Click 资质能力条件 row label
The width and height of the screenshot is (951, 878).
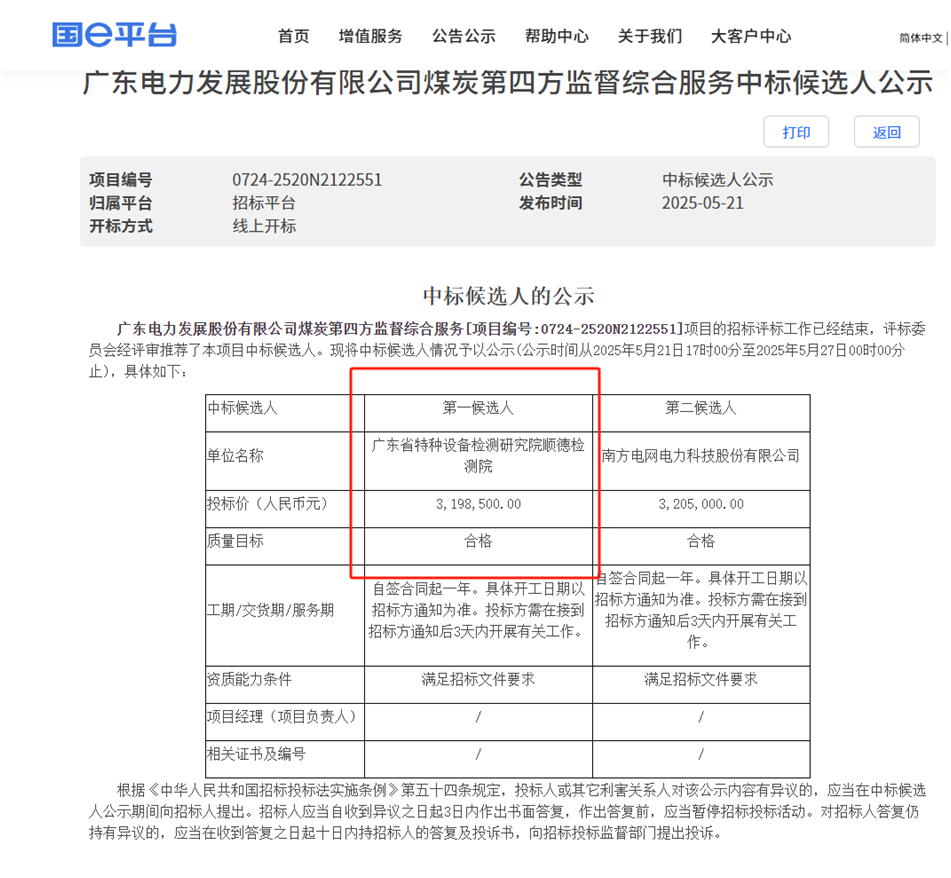pos(249,680)
